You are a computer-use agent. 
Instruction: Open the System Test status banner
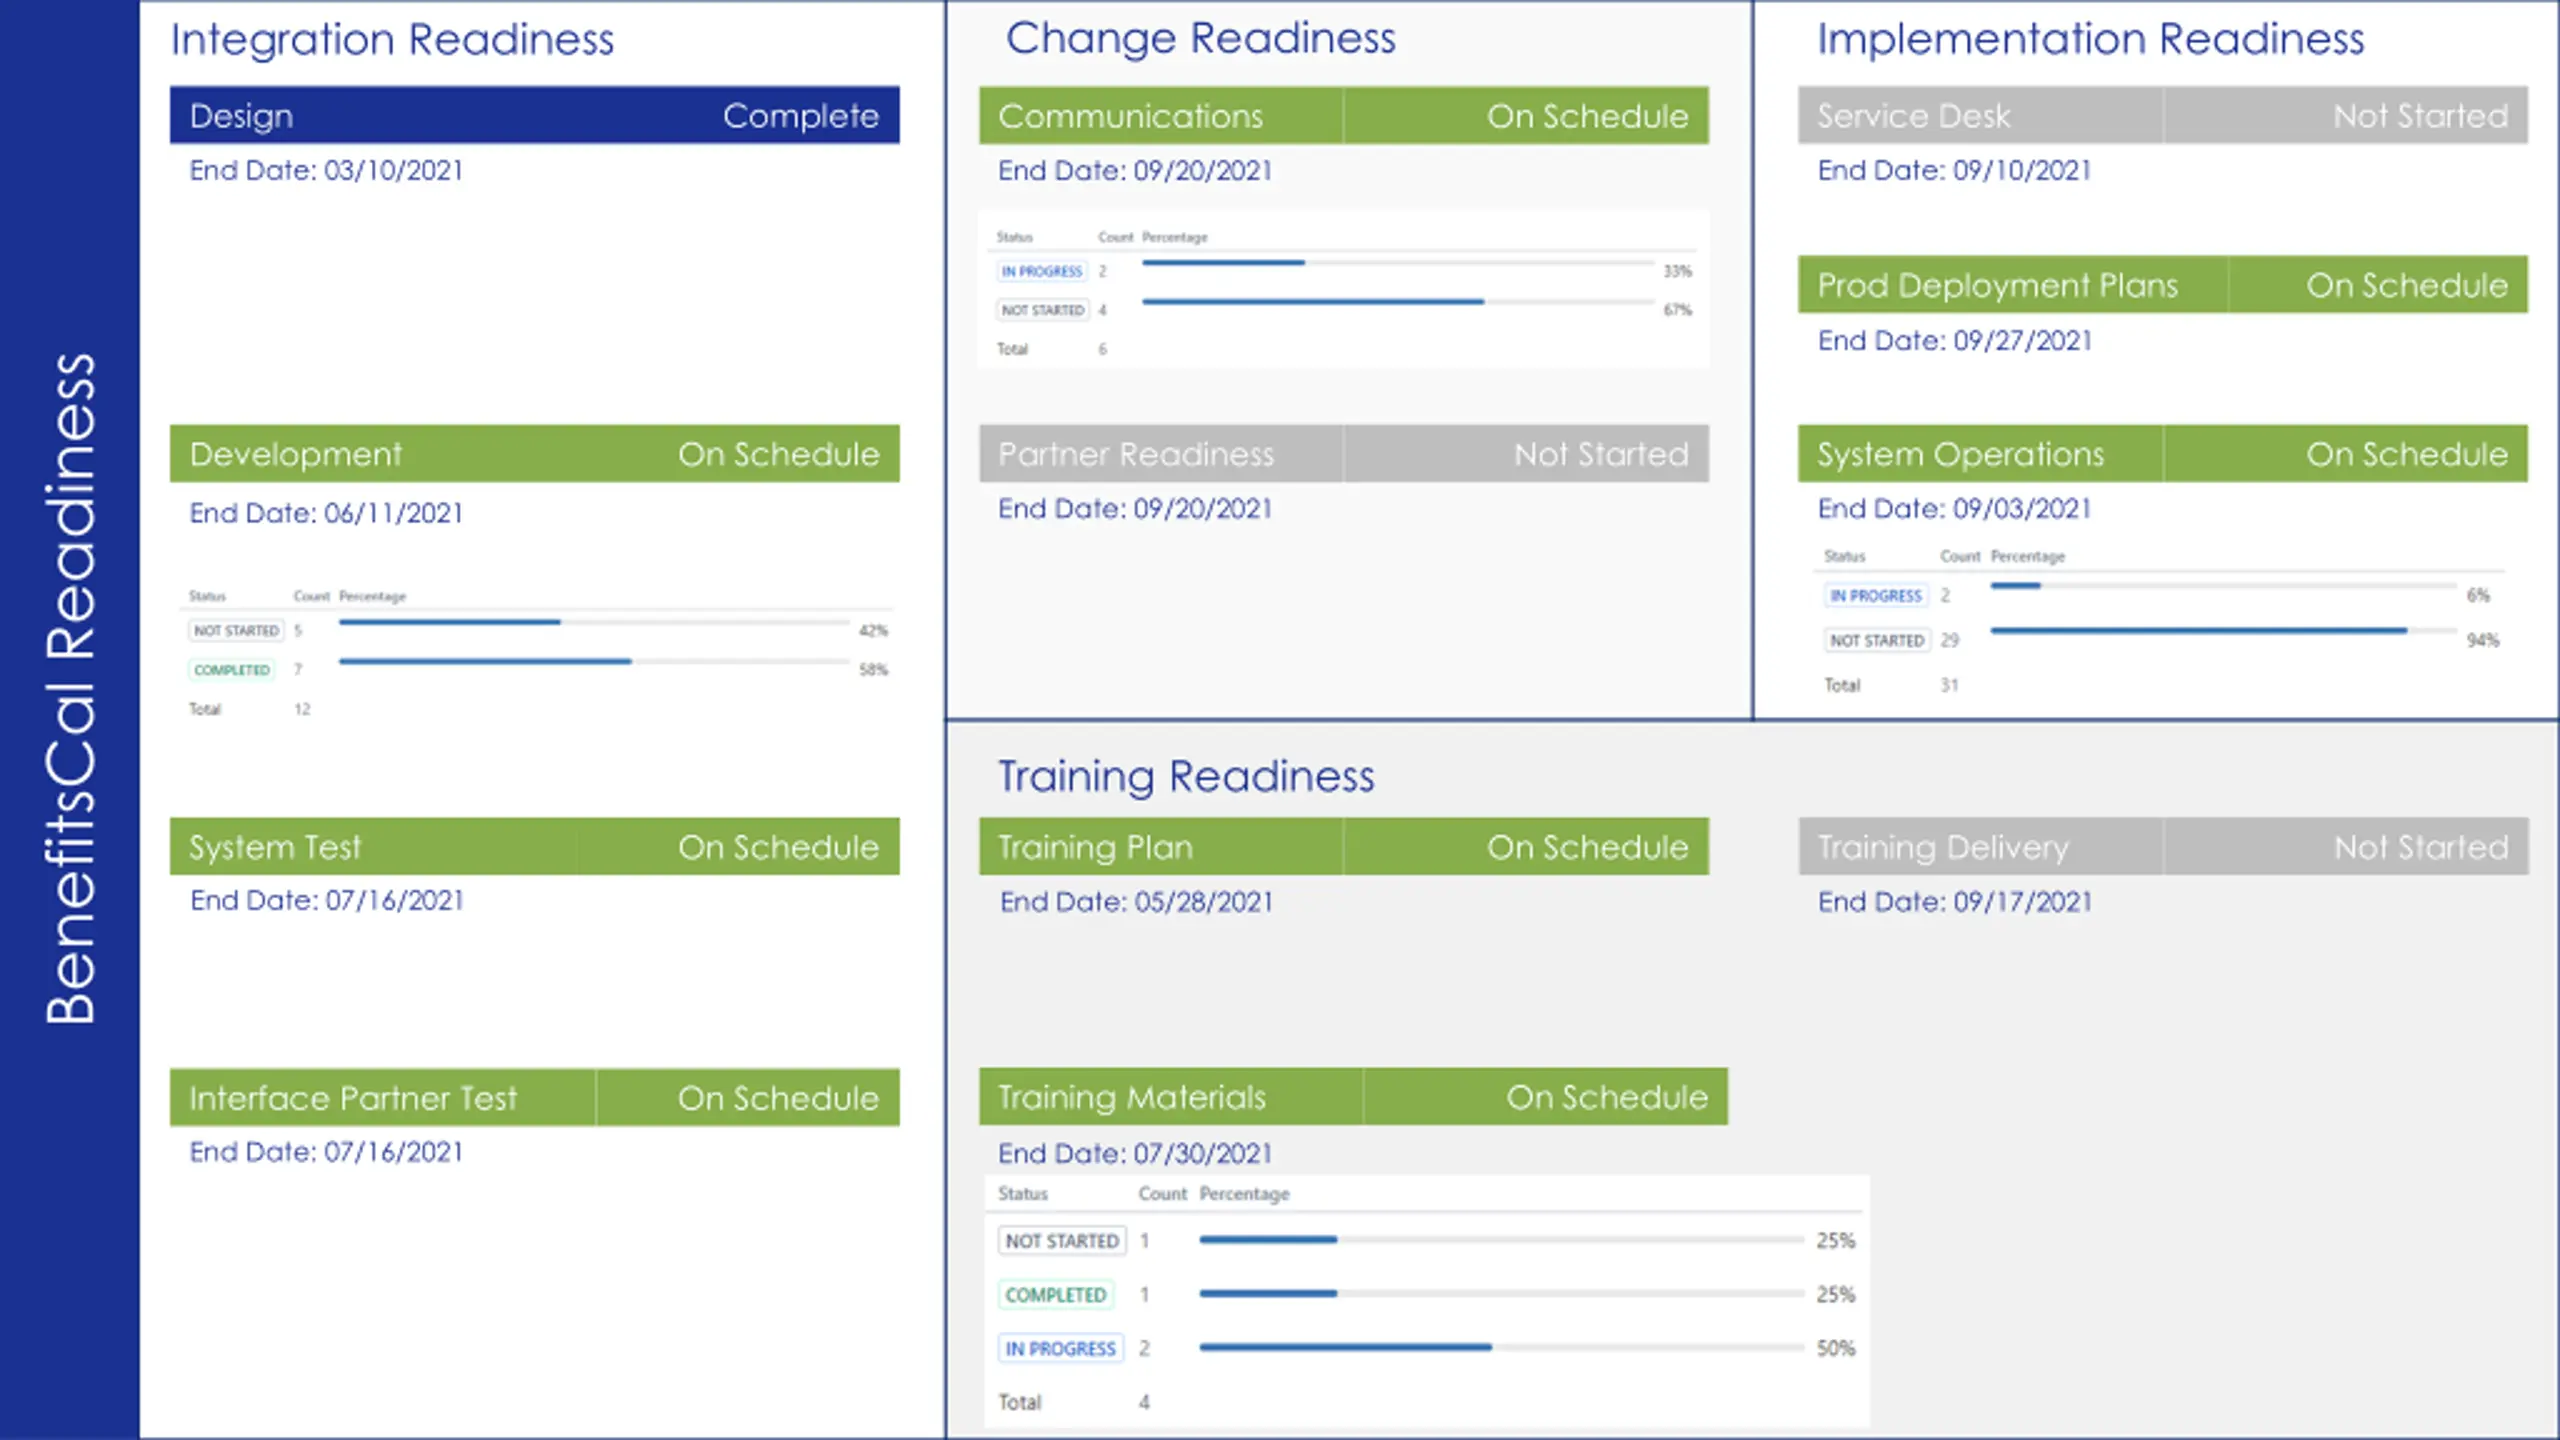[534, 847]
